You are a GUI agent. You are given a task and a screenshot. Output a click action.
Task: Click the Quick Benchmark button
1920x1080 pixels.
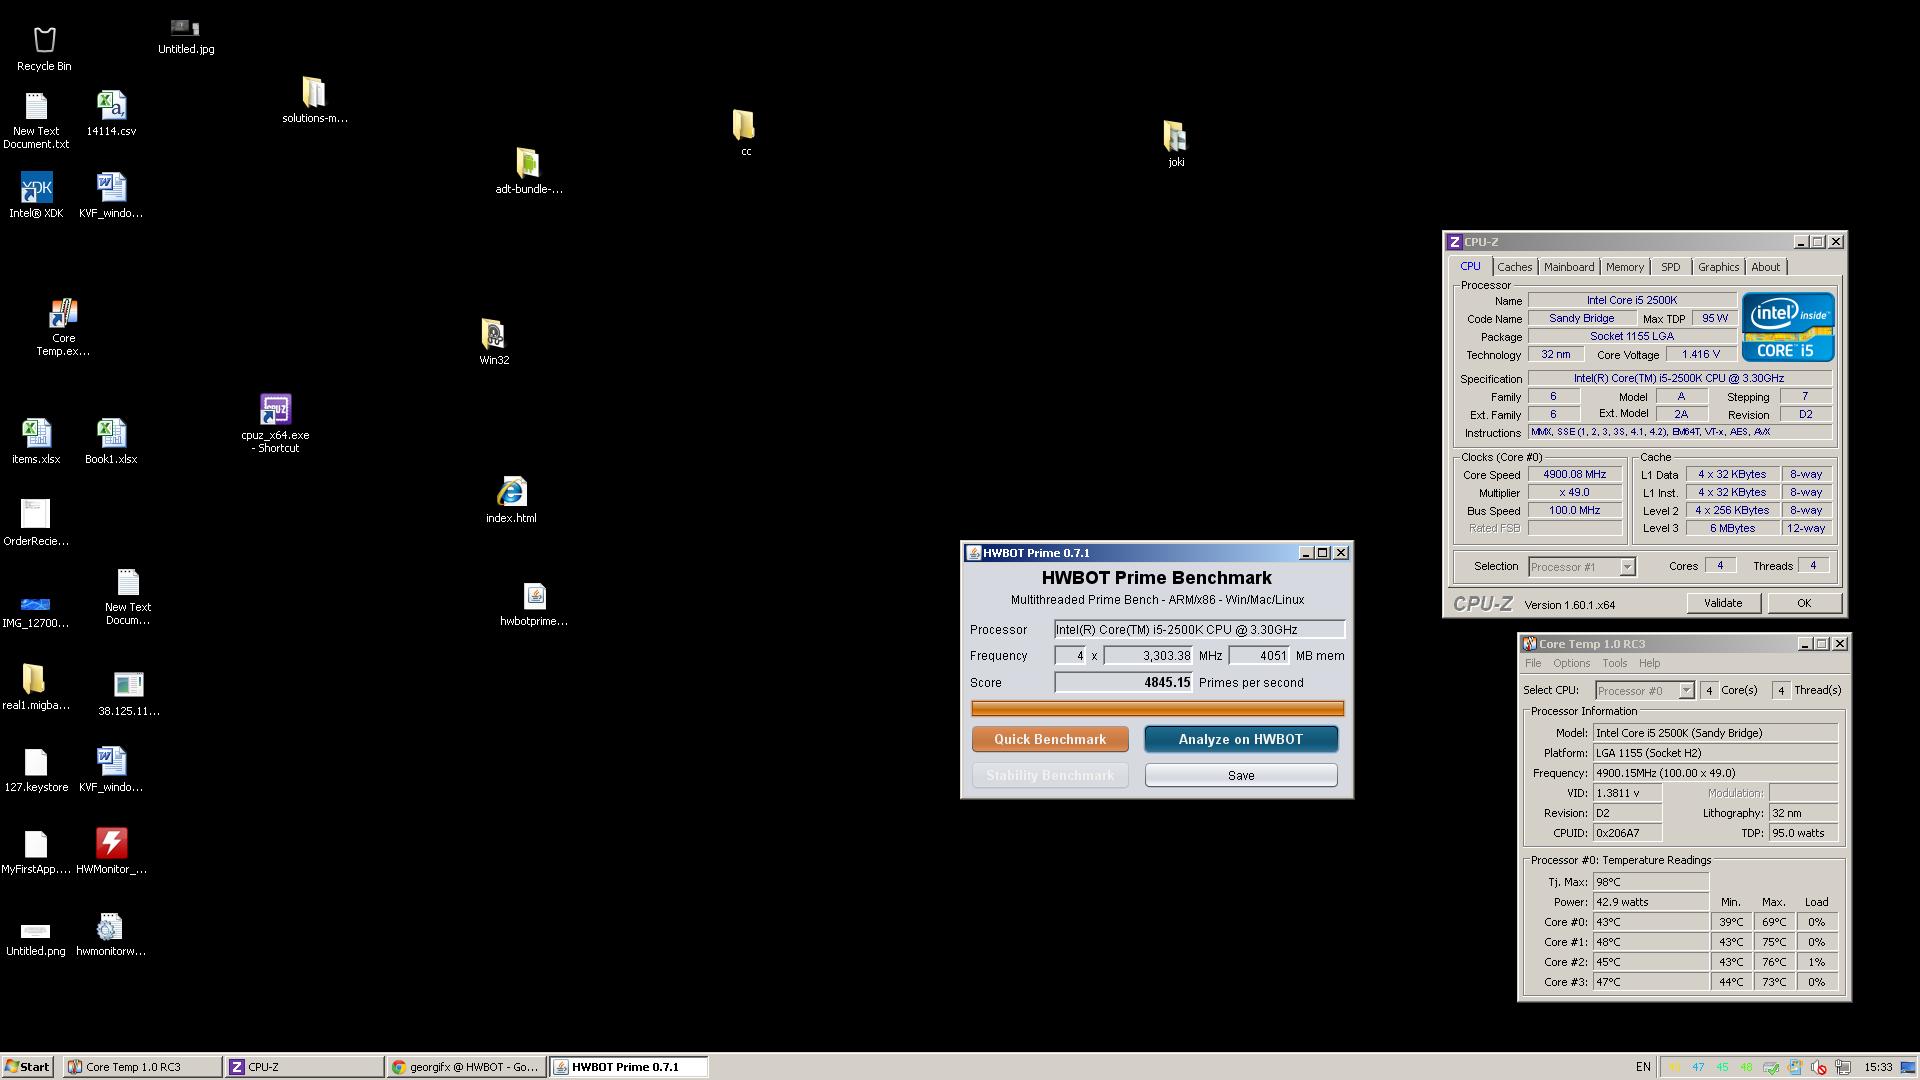point(1050,739)
